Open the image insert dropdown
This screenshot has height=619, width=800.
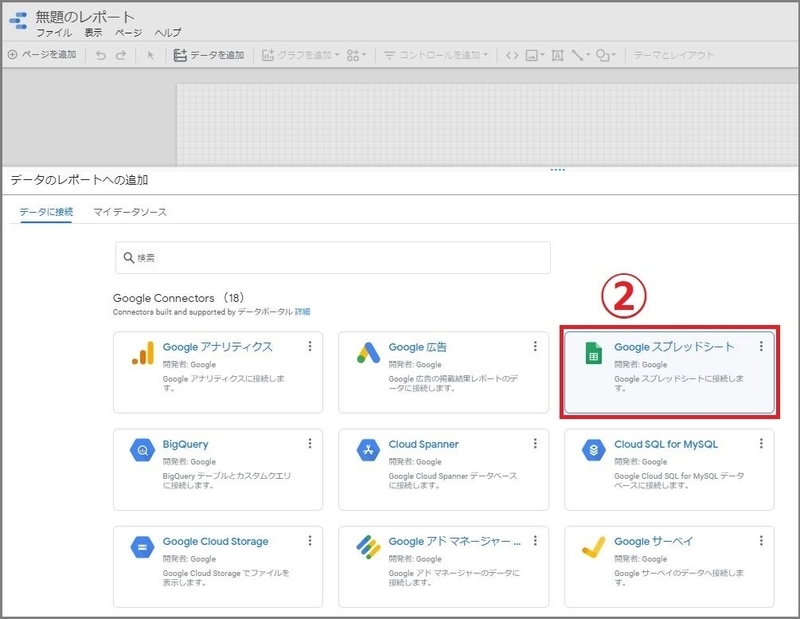coord(535,55)
